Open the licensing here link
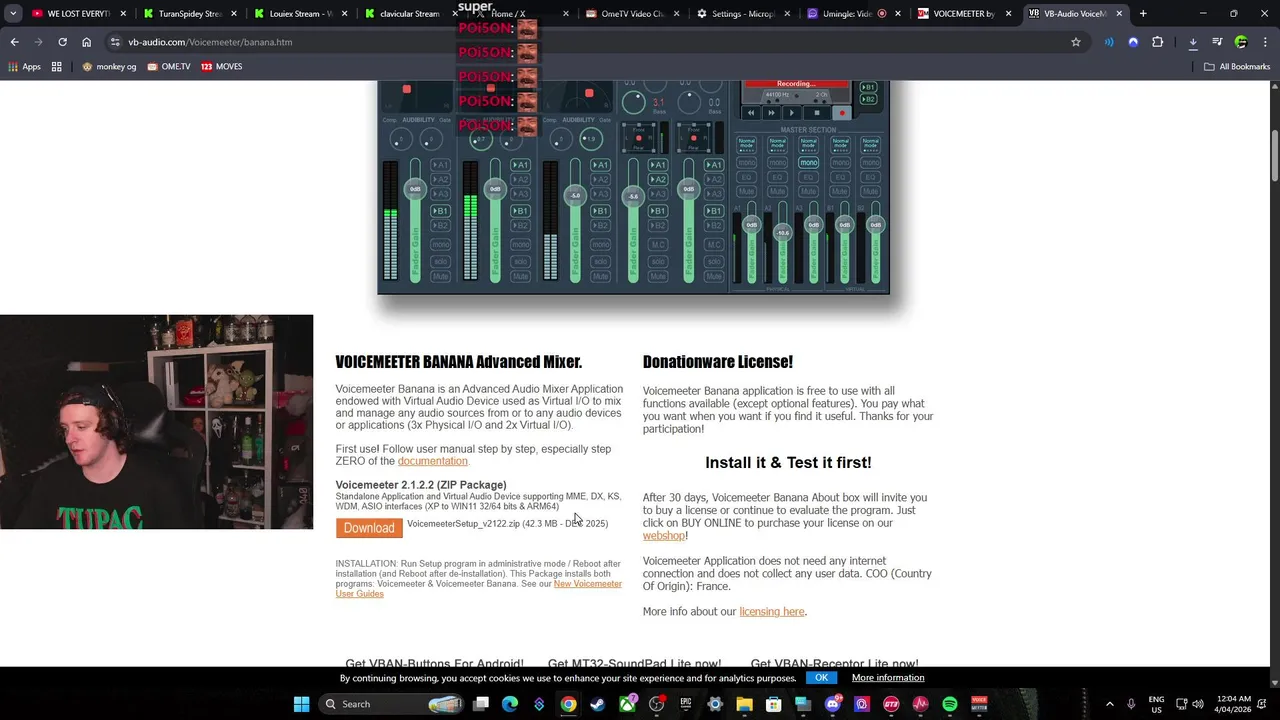The image size is (1280, 720). tap(772, 611)
